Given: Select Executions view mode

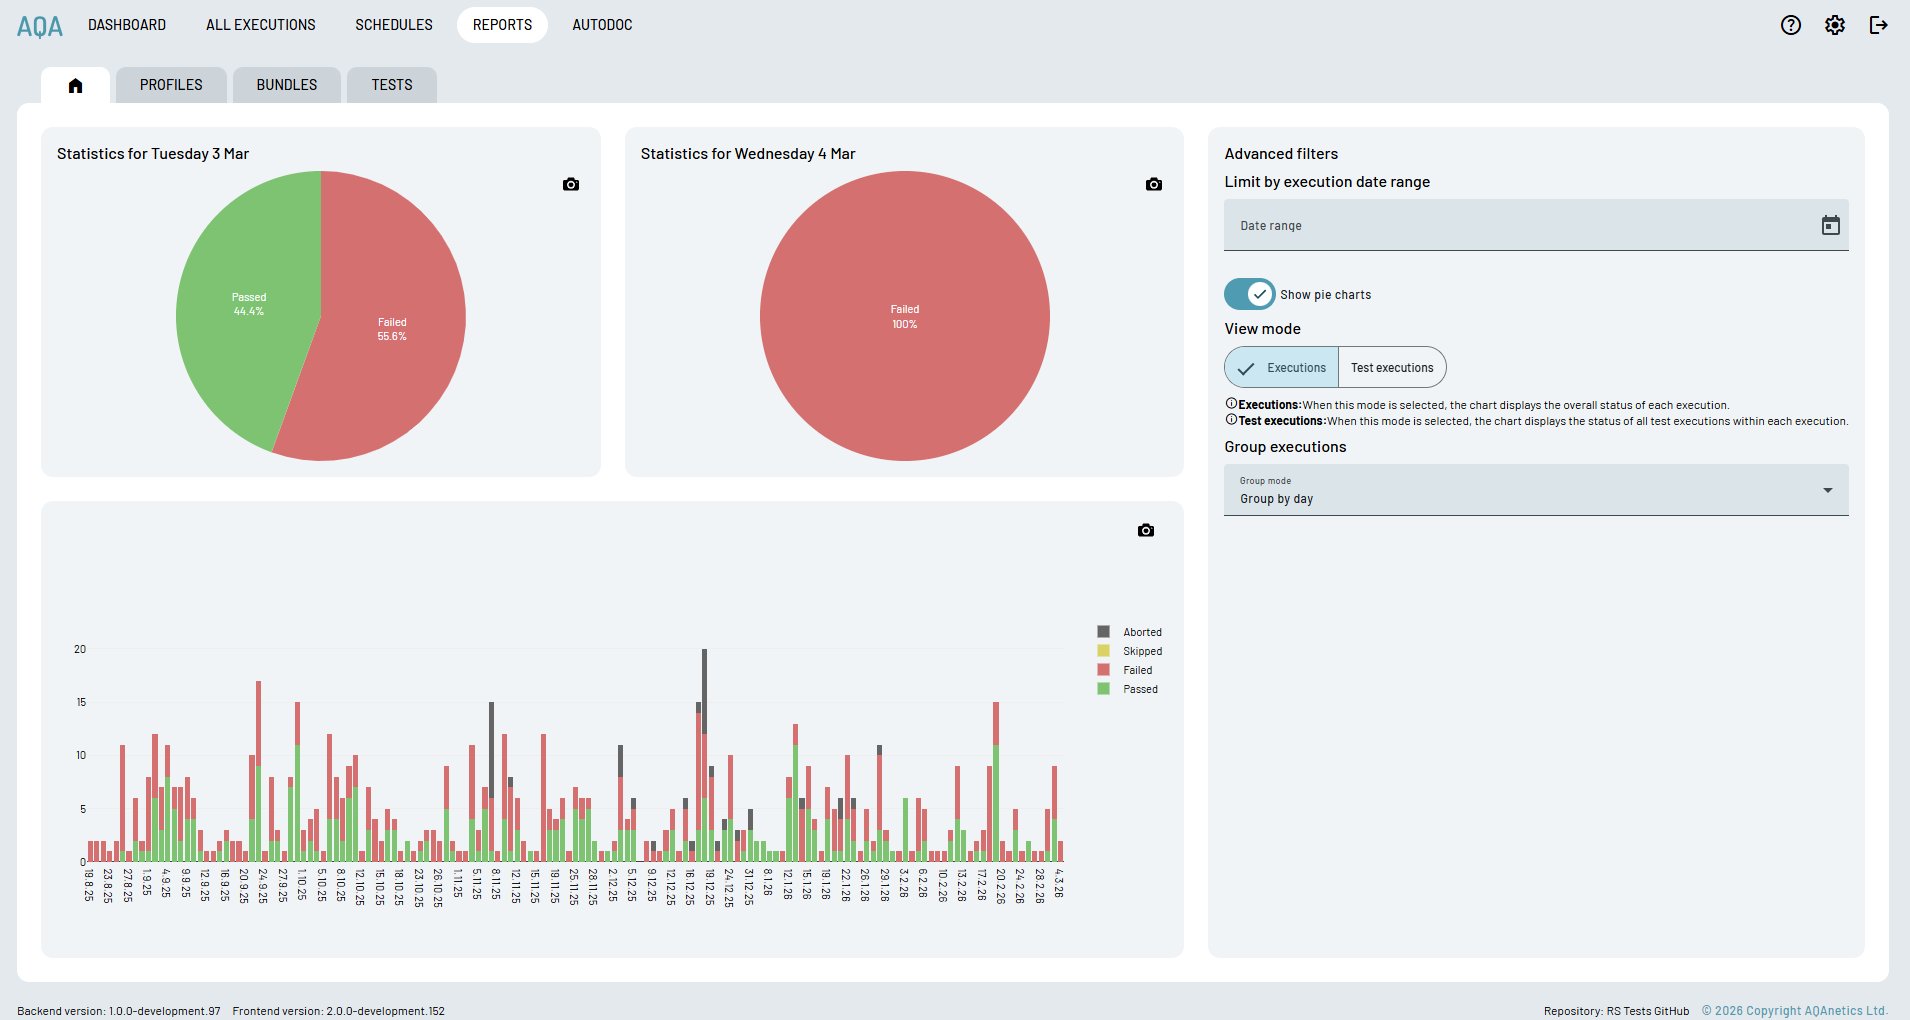Looking at the screenshot, I should pos(1282,368).
